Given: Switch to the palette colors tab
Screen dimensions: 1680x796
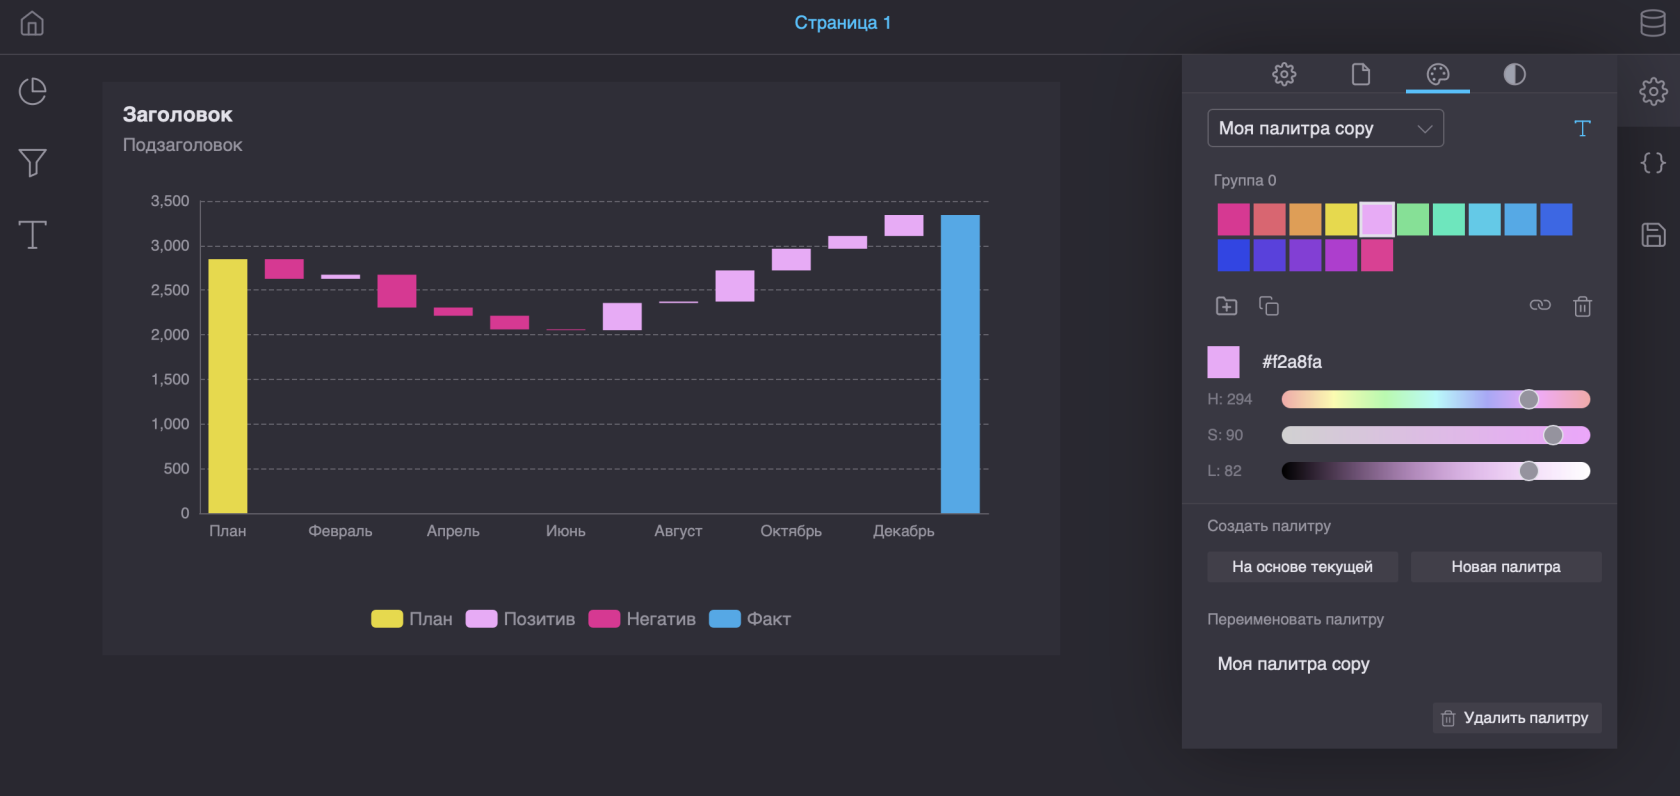Looking at the screenshot, I should point(1438,74).
